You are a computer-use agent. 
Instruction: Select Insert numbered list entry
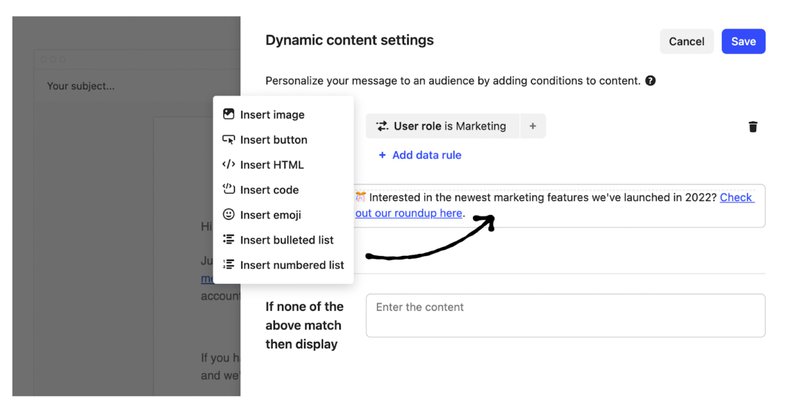(x=283, y=264)
